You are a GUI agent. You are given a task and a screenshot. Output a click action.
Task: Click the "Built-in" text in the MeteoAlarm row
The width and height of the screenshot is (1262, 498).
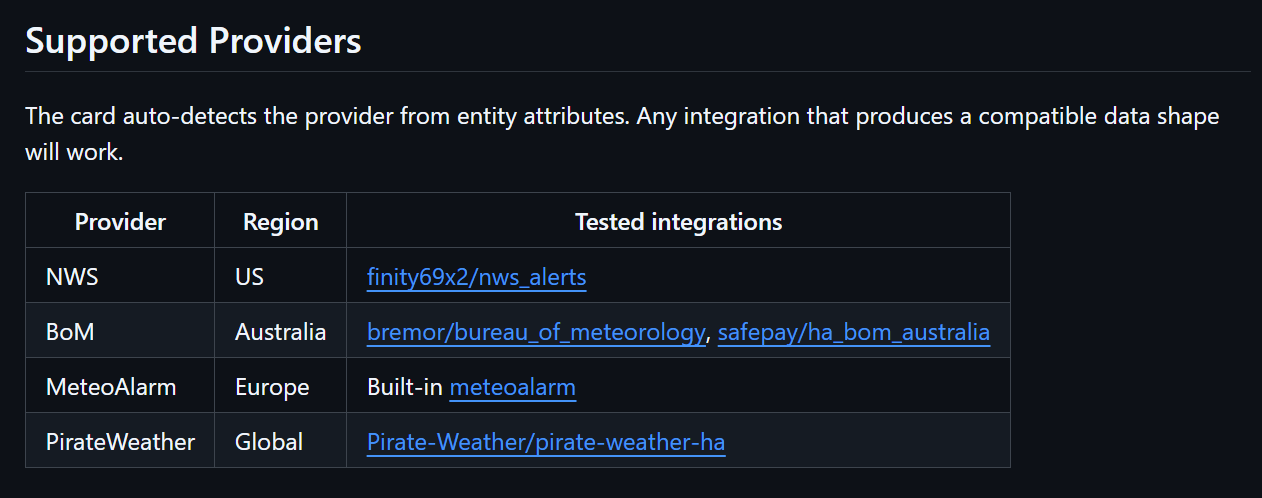tap(405, 387)
